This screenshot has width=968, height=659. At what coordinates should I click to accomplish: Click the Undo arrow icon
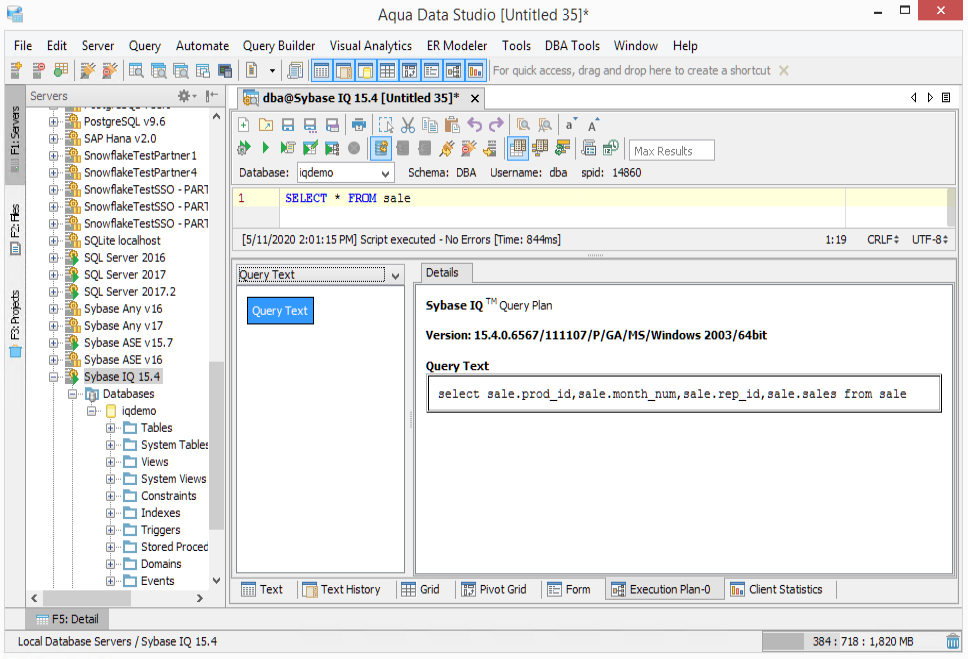[474, 125]
